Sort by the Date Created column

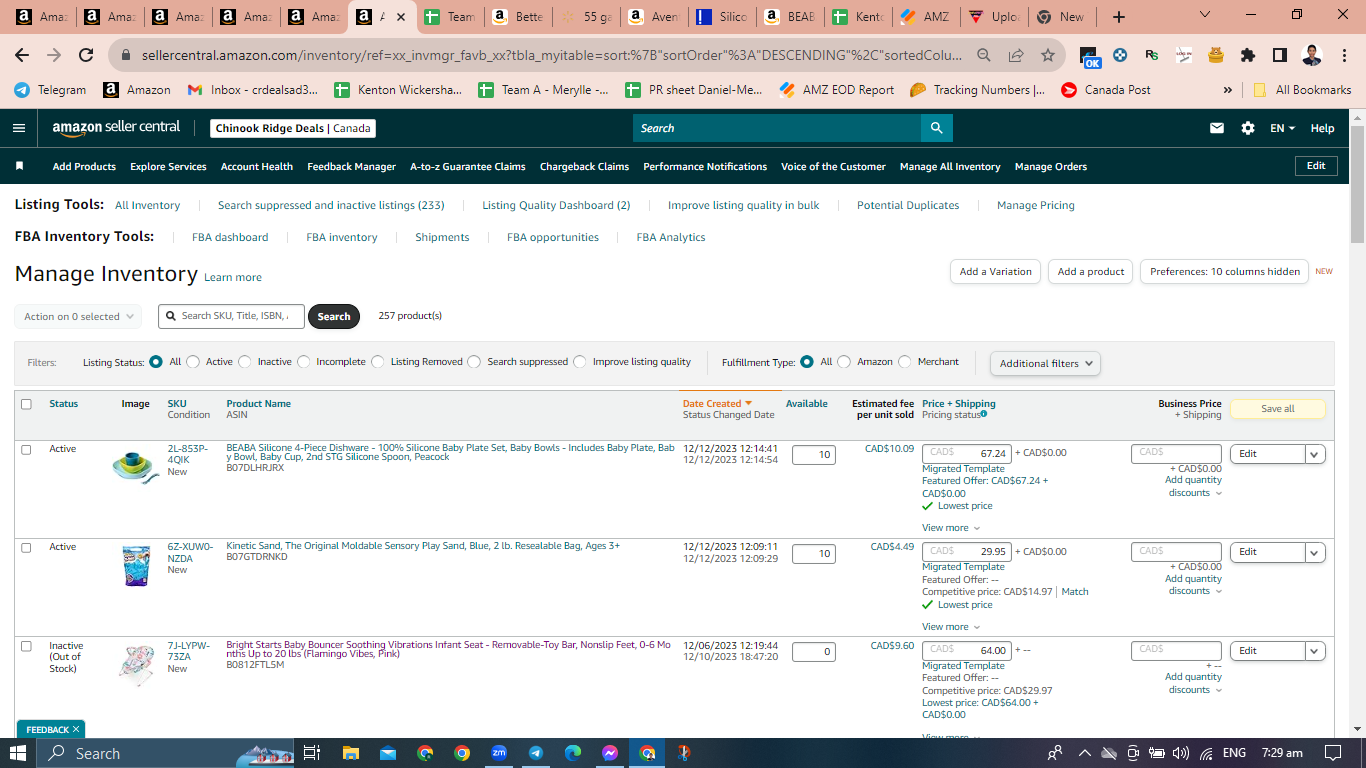(716, 404)
